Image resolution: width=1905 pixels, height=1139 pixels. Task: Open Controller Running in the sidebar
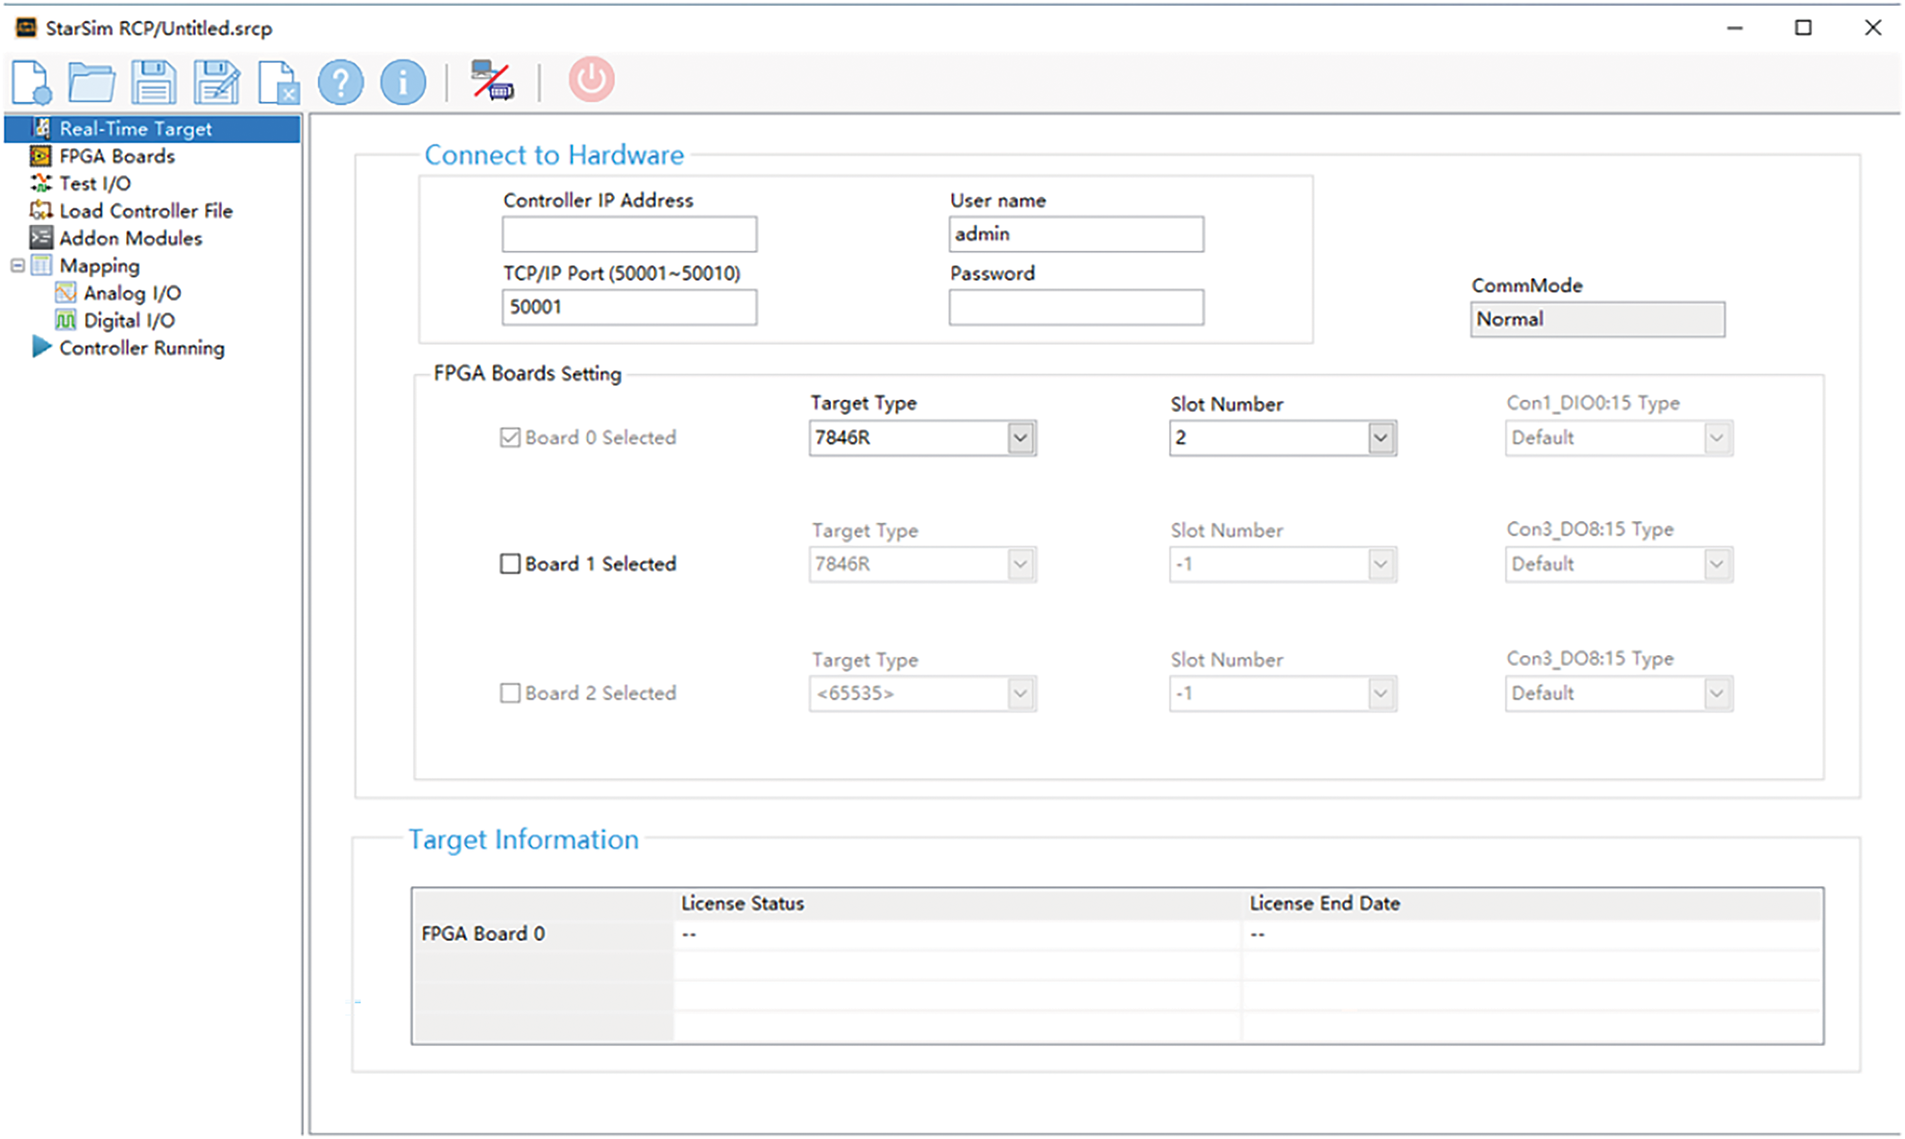coord(141,349)
